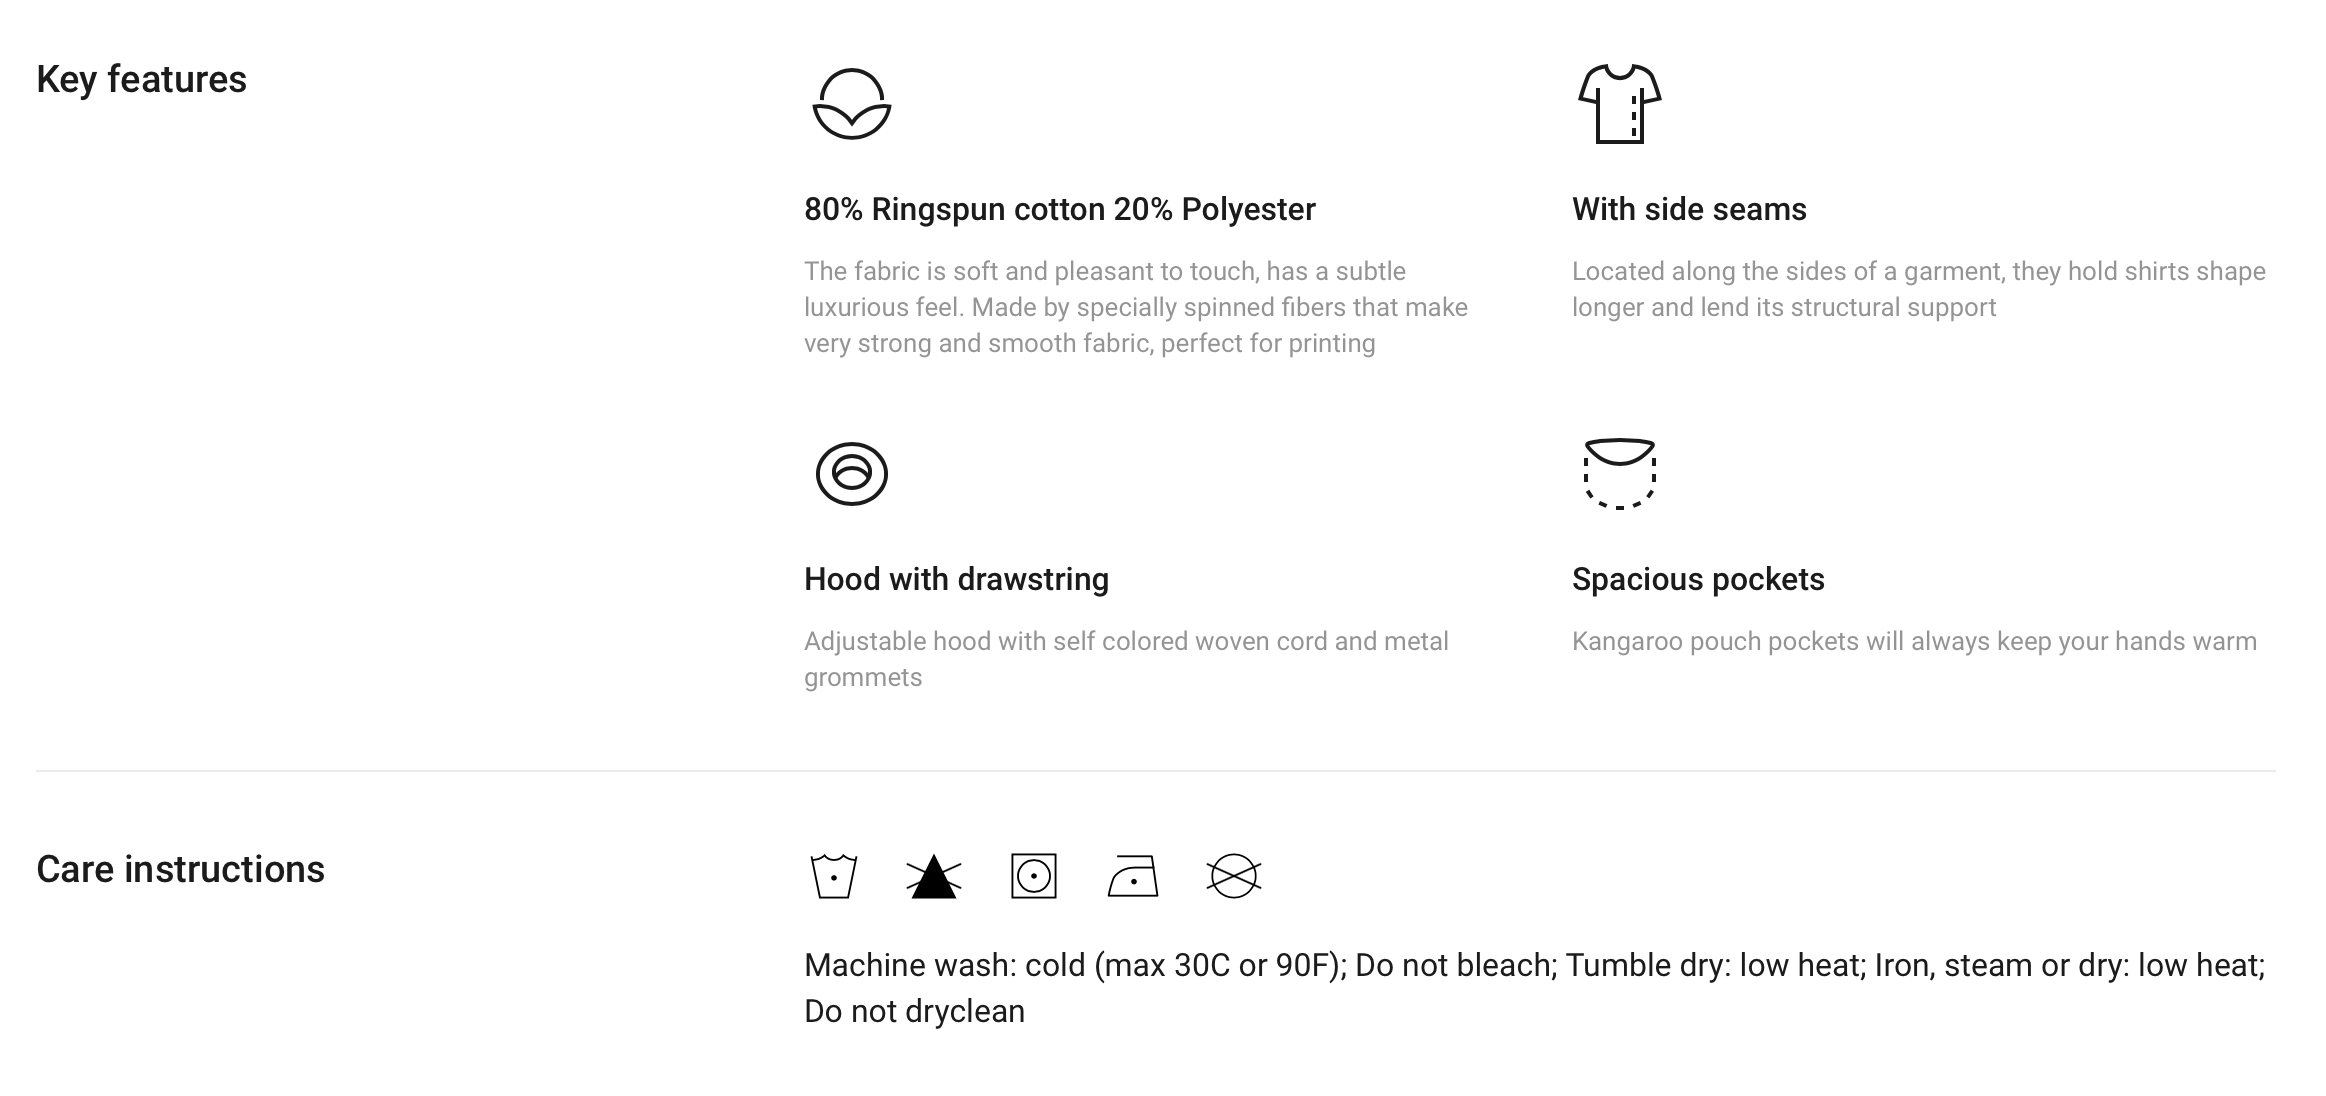This screenshot has width=2326, height=1096.
Task: Select the kangaroo pocket icon
Action: pos(1619,474)
